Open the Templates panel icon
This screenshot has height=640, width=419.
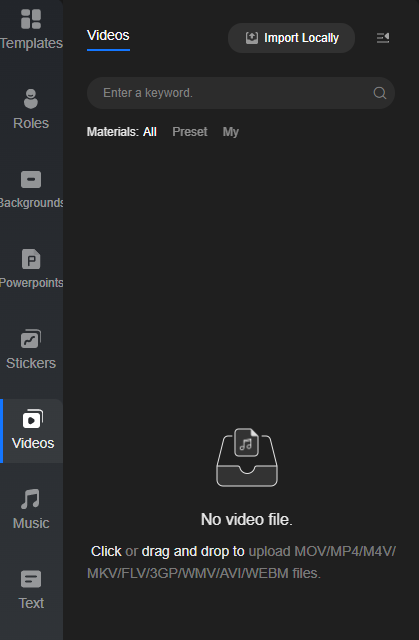click(31, 19)
